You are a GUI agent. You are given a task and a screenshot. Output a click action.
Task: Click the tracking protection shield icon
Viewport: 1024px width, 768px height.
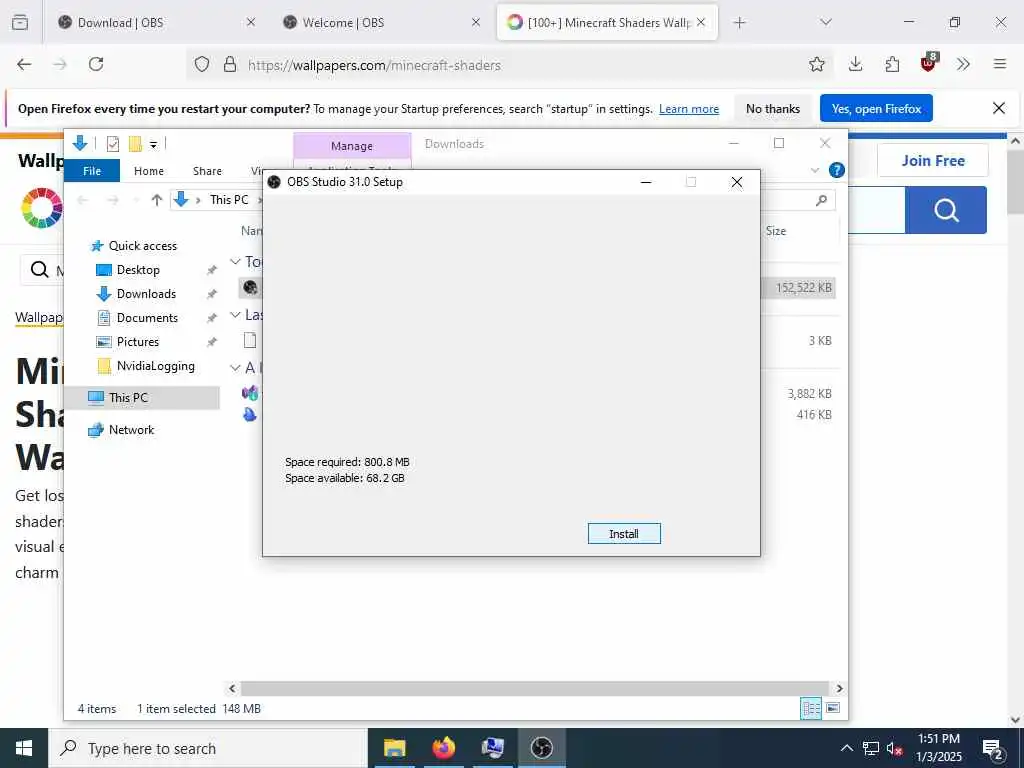pyautogui.click(x=202, y=64)
